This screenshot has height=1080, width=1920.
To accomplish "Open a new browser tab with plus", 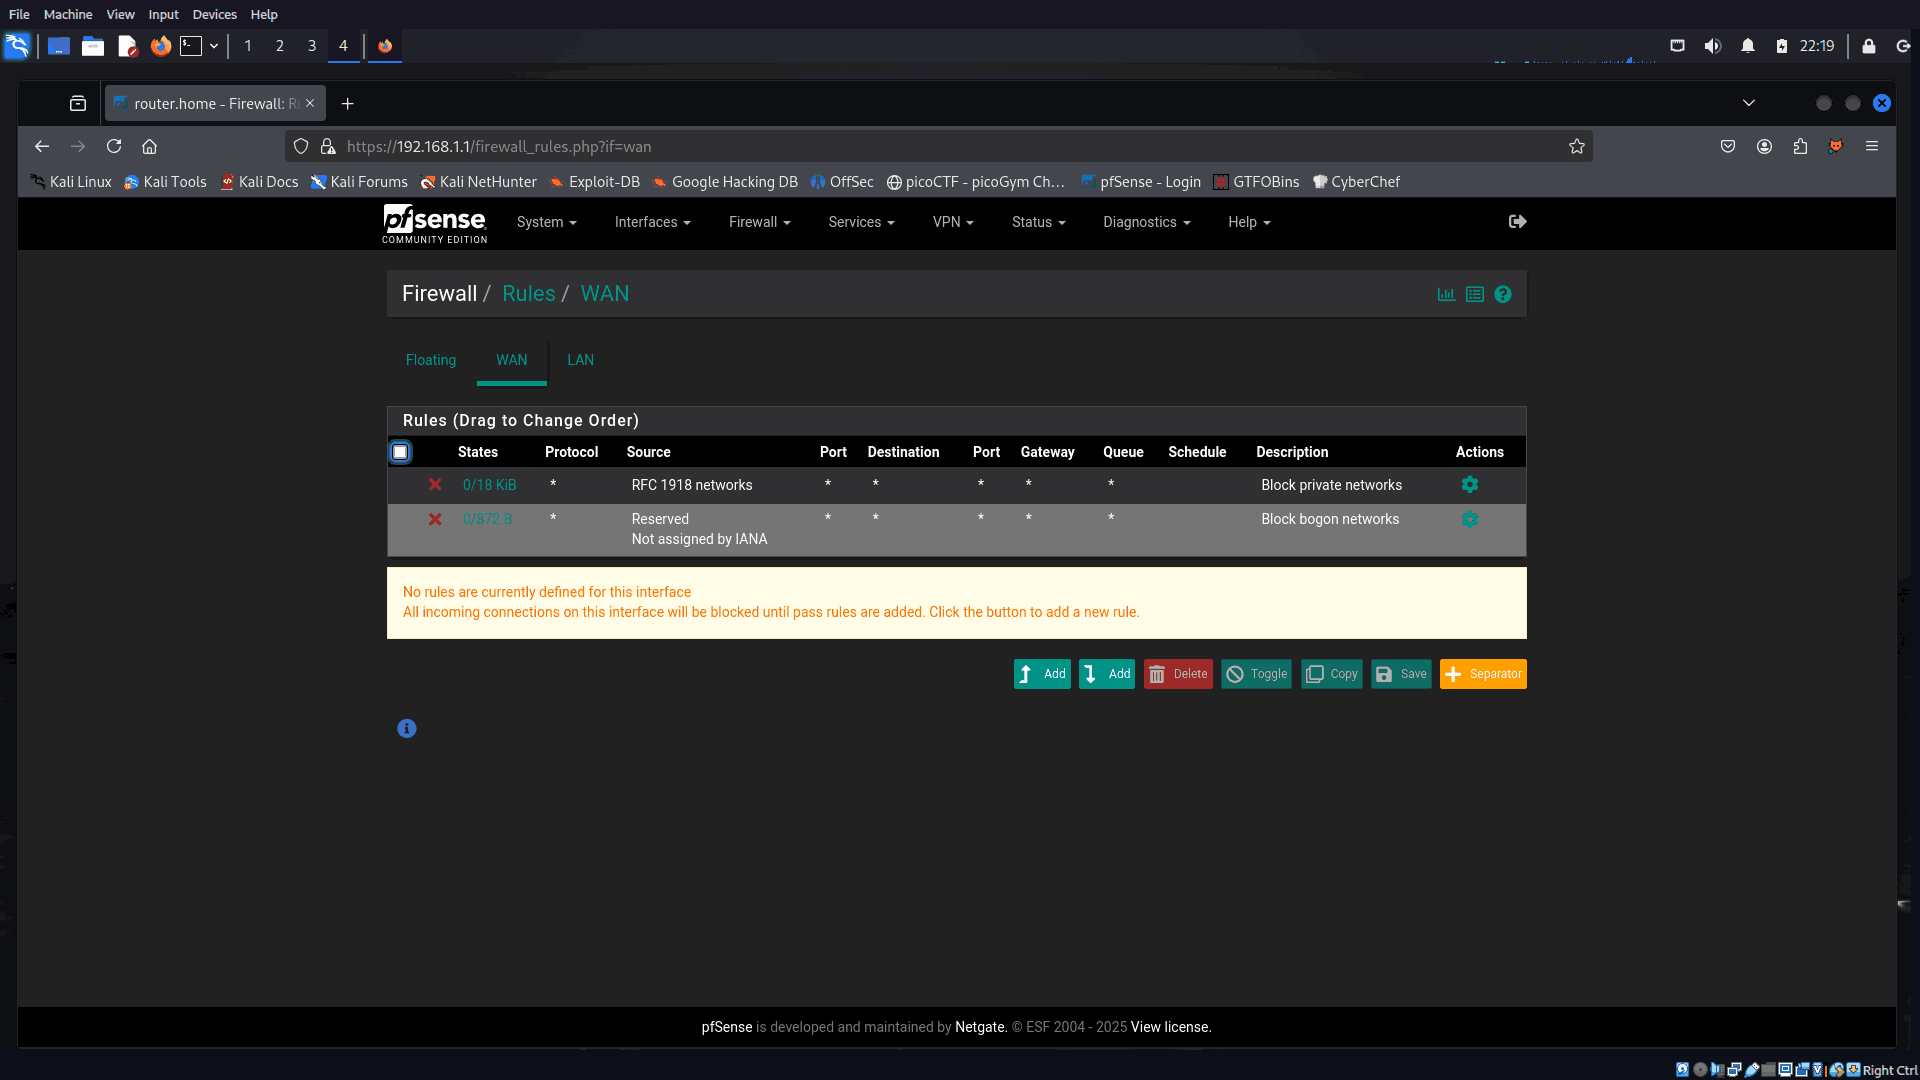I will pos(348,104).
